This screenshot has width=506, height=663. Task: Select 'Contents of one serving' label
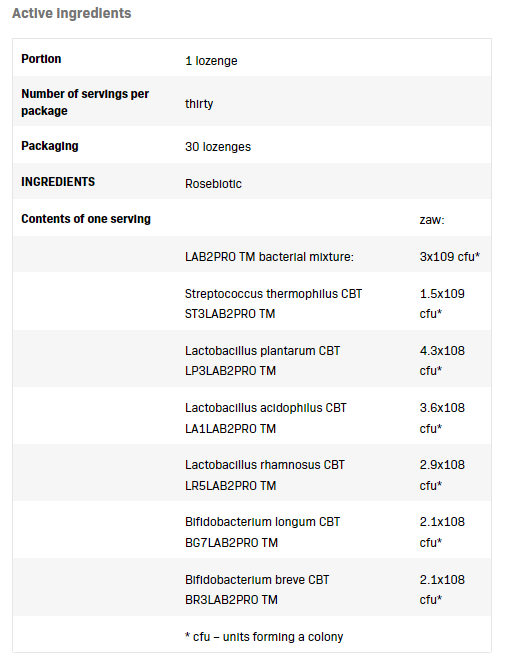(86, 219)
